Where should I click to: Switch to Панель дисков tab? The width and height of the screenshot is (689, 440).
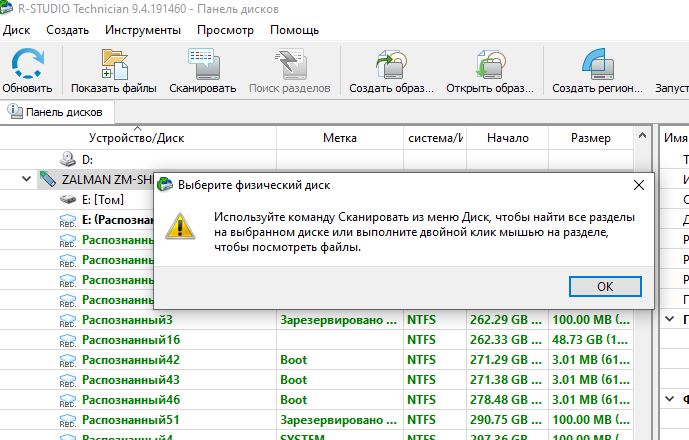pyautogui.click(x=57, y=112)
